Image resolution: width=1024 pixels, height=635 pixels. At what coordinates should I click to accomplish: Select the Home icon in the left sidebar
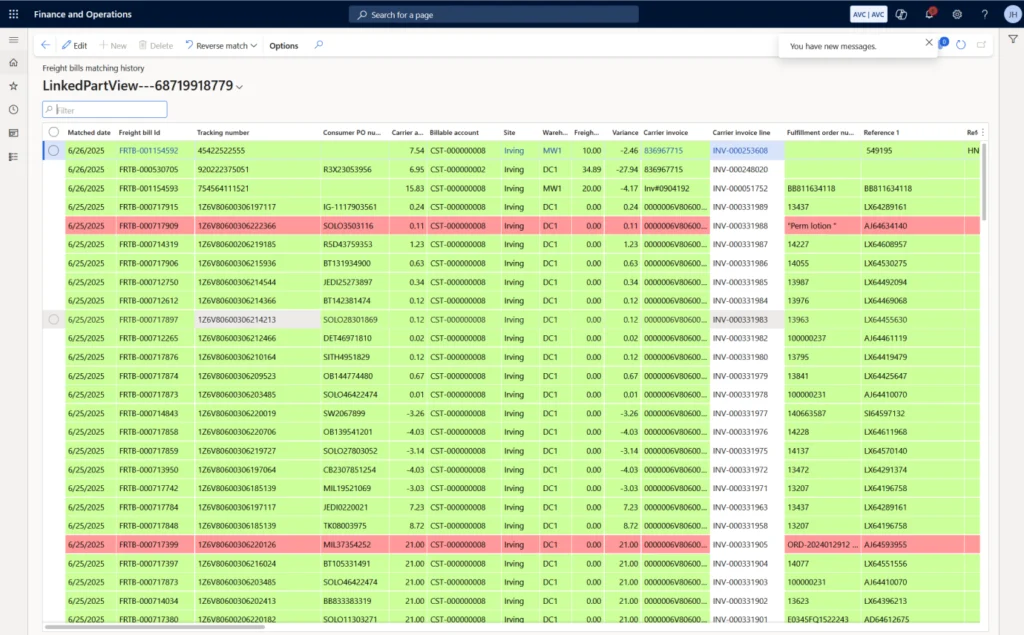[x=13, y=62]
